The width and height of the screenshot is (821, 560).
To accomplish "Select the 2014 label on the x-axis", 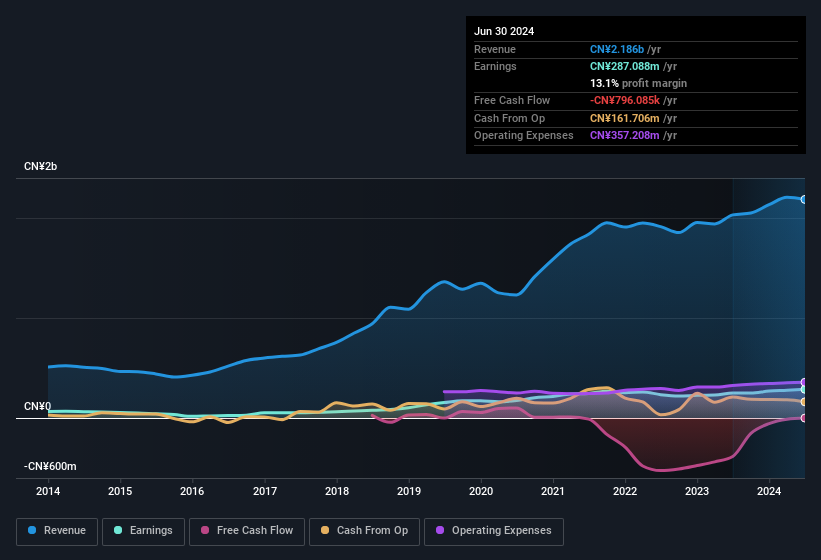I will [x=48, y=491].
